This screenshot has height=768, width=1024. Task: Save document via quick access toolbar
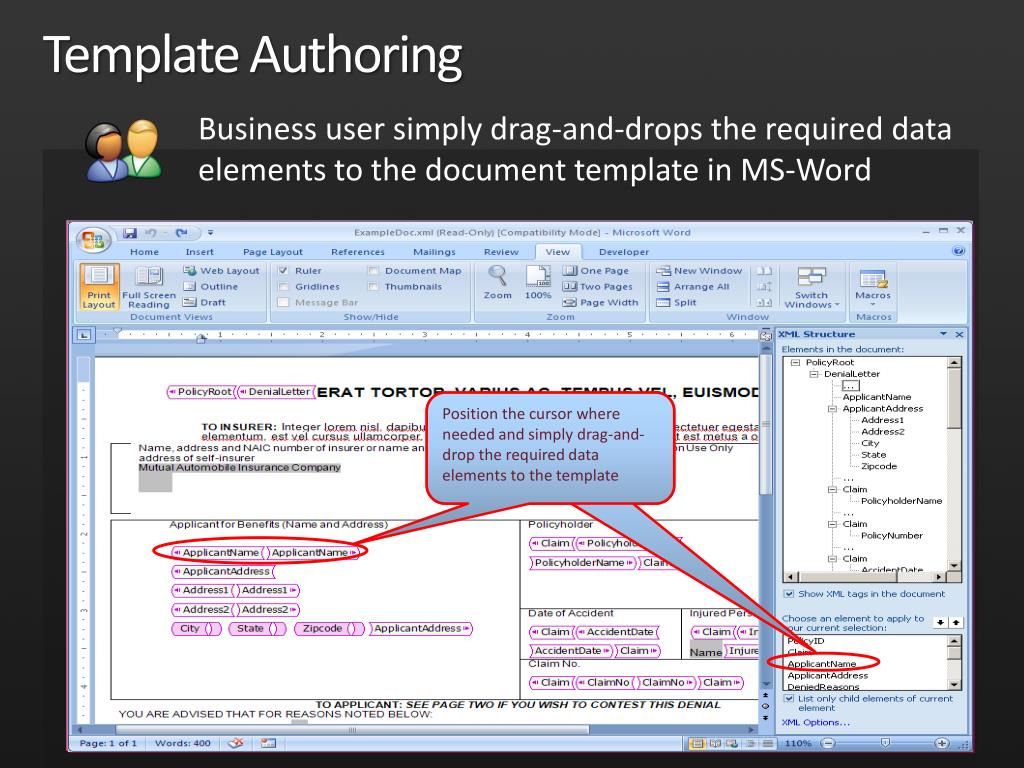(x=130, y=232)
